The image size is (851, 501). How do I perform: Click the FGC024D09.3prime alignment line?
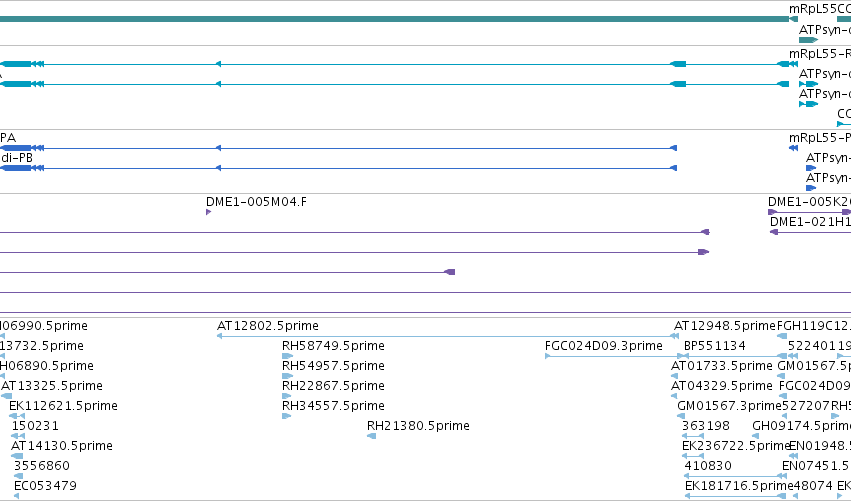point(613,356)
